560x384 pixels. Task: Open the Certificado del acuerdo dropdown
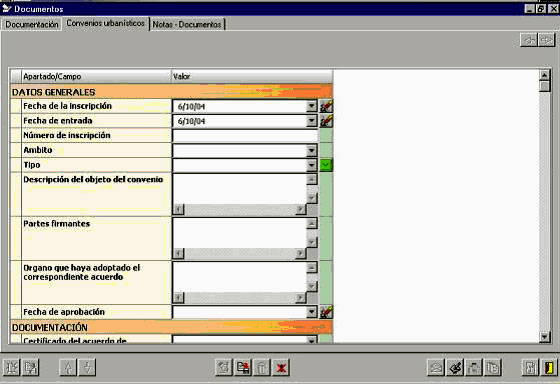311,340
